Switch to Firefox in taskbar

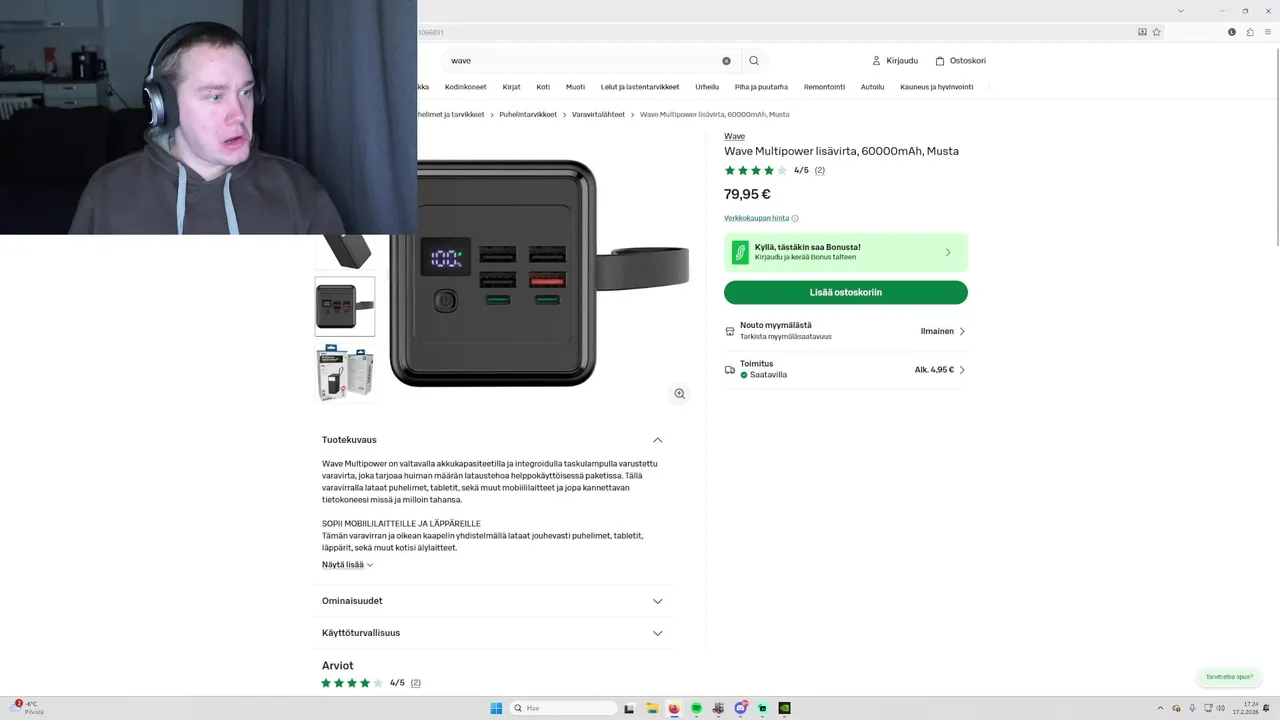(674, 708)
